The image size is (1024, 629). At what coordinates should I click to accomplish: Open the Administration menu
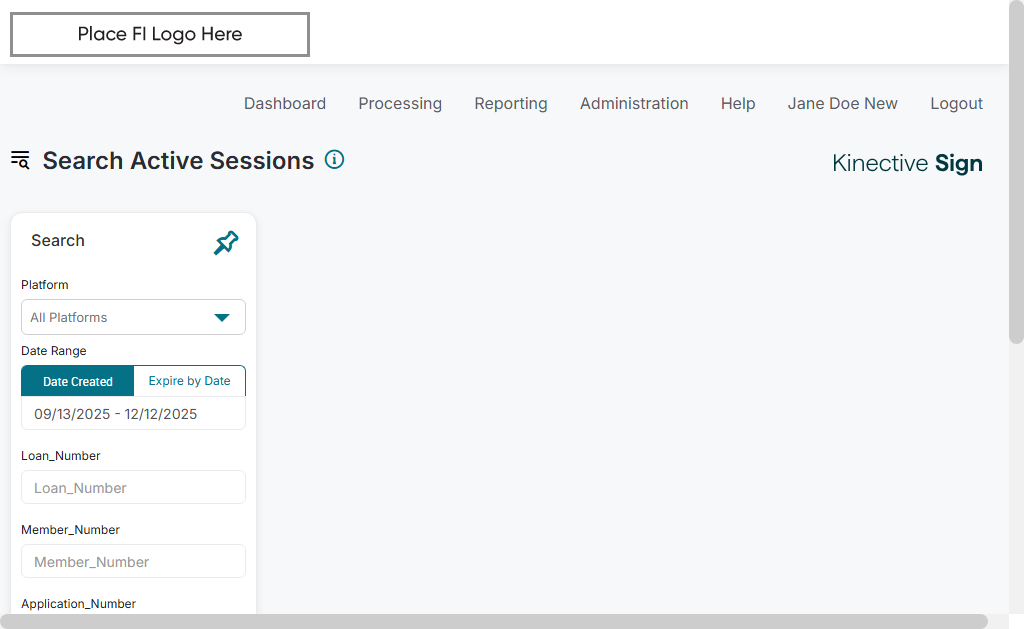pyautogui.click(x=634, y=103)
